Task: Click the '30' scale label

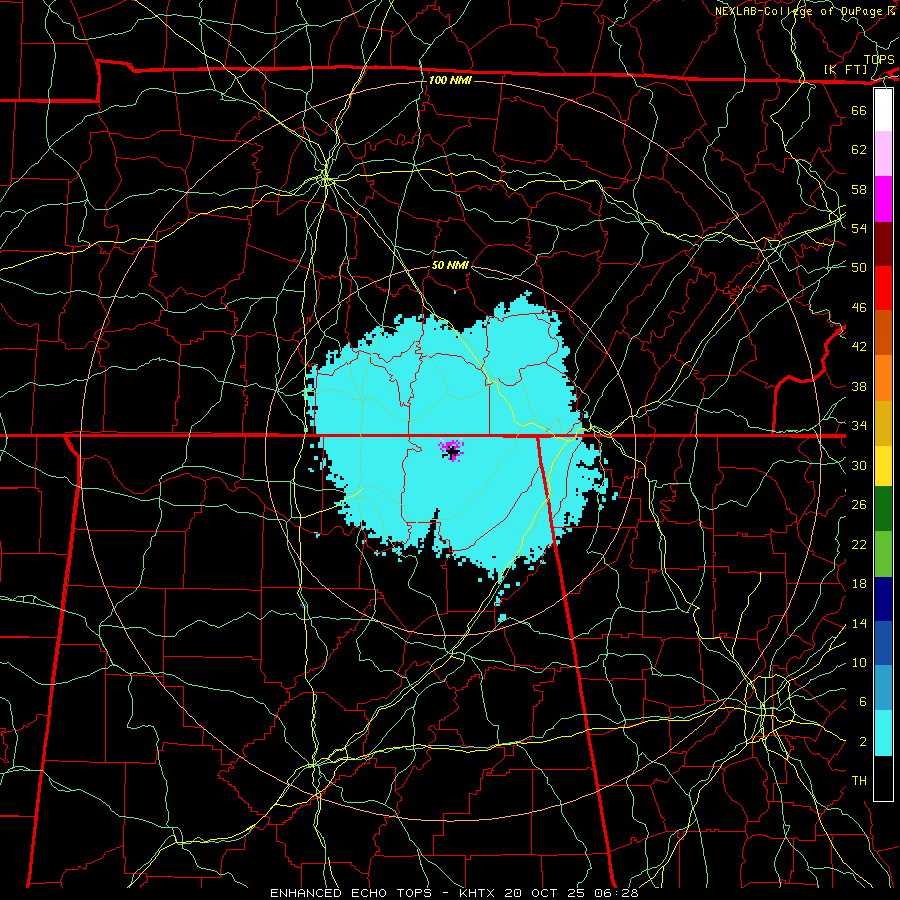Action: pos(859,465)
